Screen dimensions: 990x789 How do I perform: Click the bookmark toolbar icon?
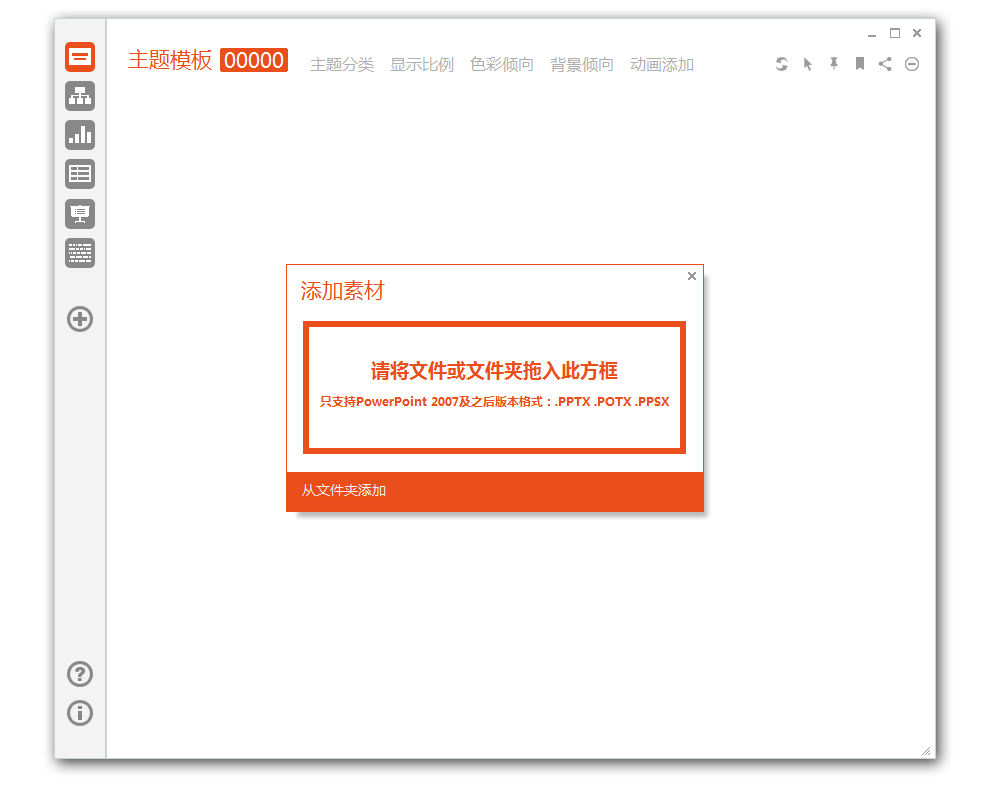click(x=859, y=64)
